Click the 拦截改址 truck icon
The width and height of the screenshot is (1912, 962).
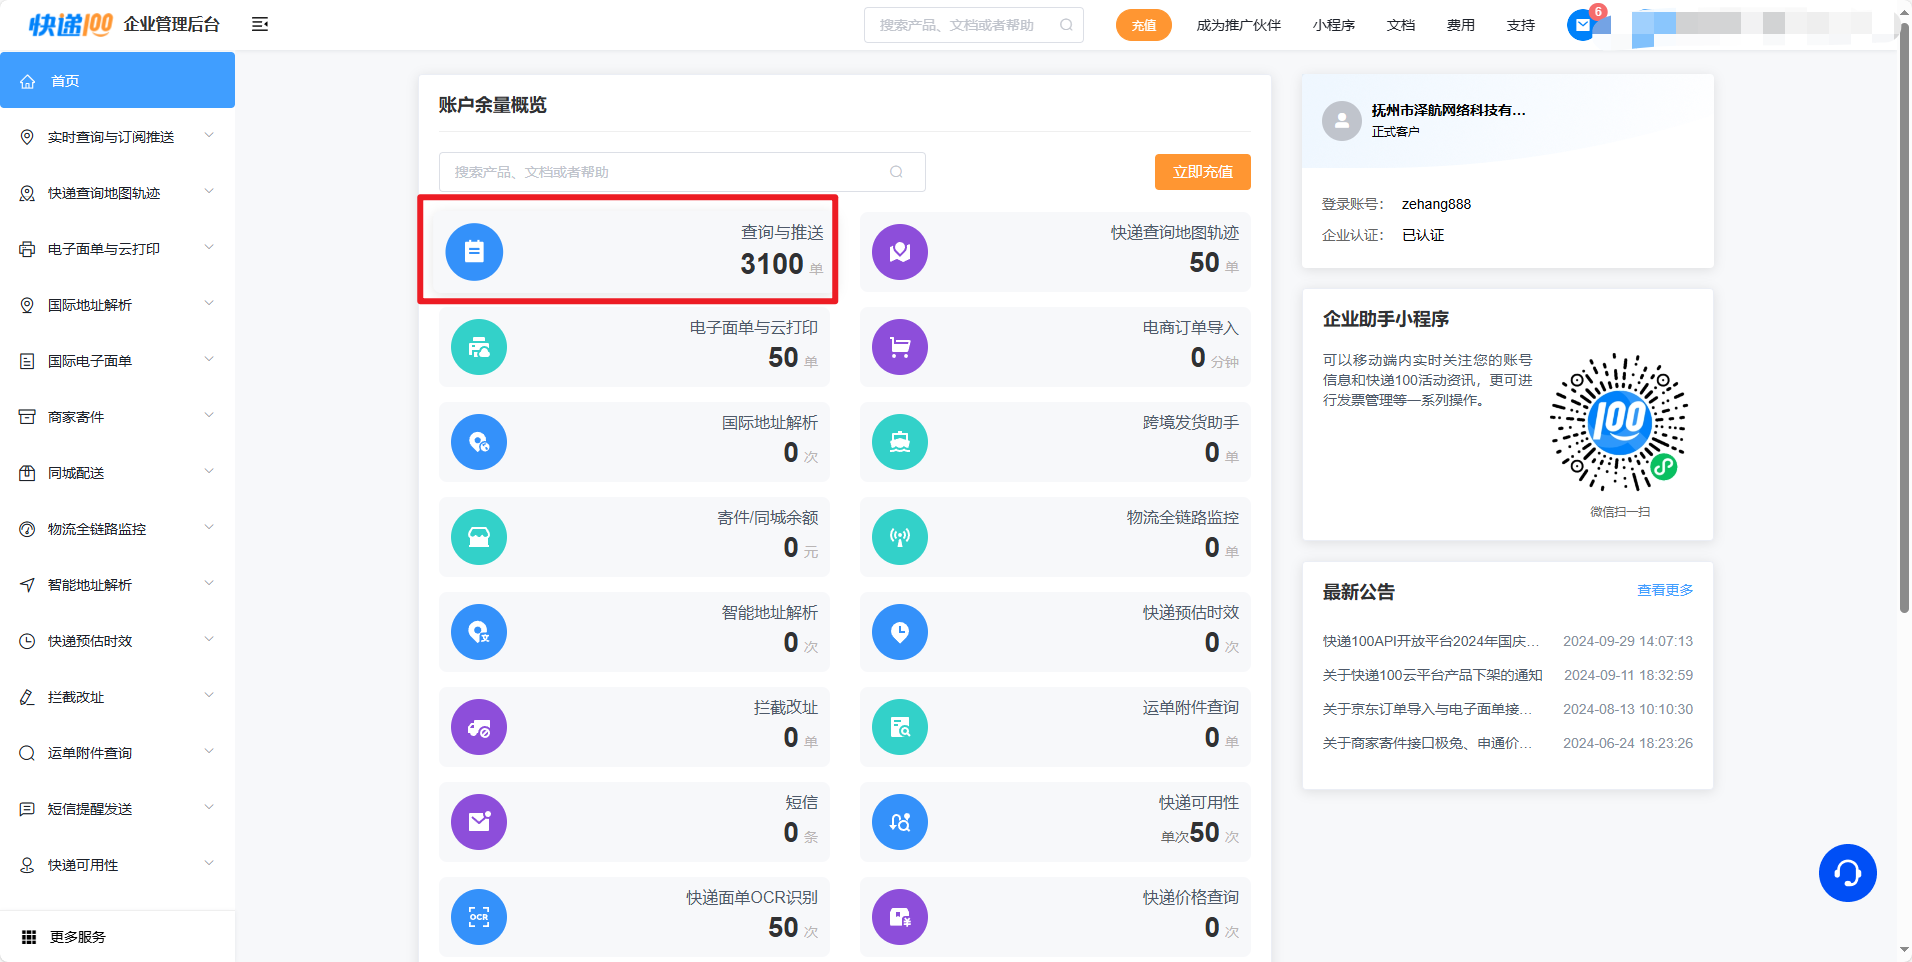point(479,727)
